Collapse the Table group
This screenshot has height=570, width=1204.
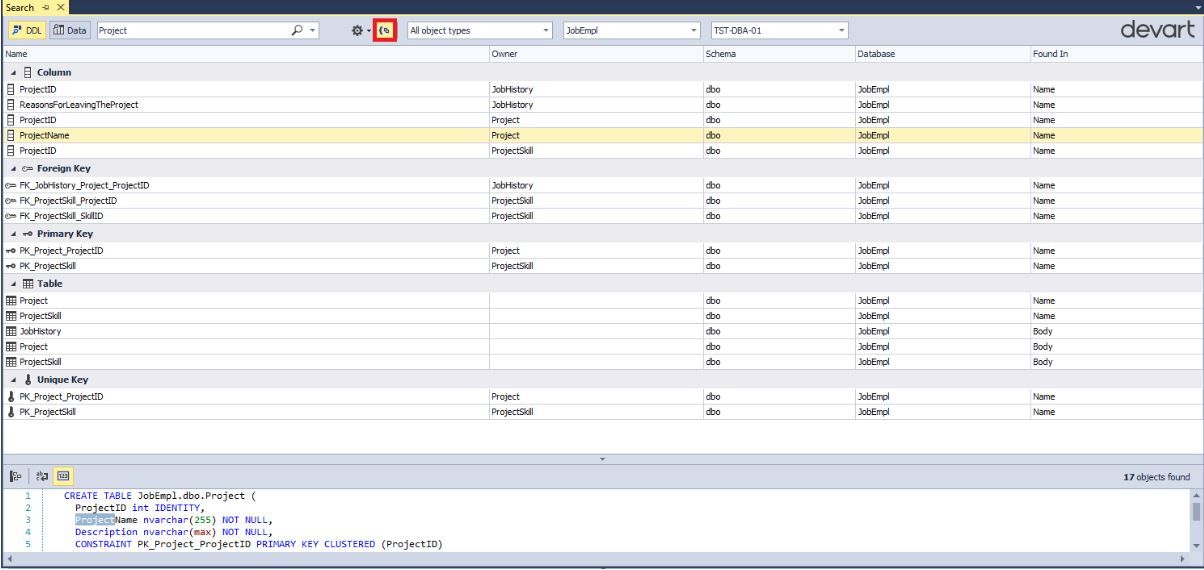(x=13, y=284)
